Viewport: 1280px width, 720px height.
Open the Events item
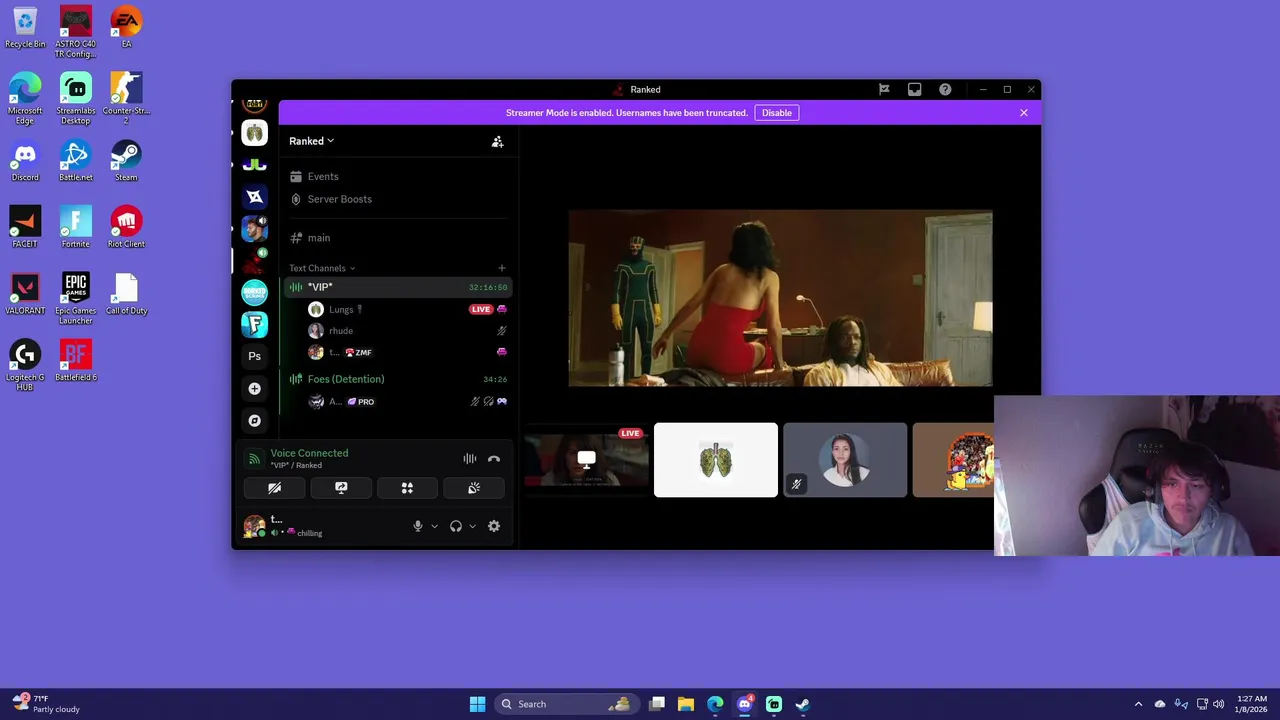[x=398, y=176]
